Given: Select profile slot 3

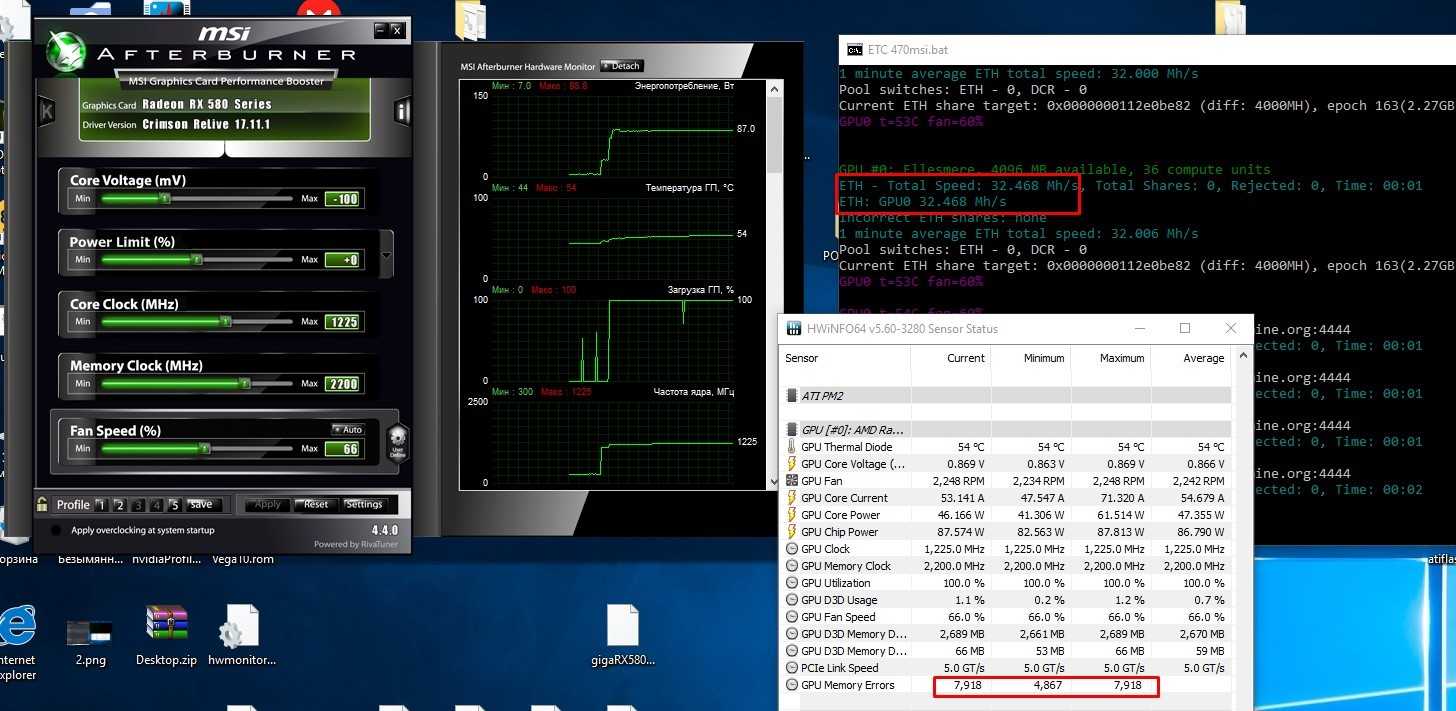Looking at the screenshot, I should 137,505.
